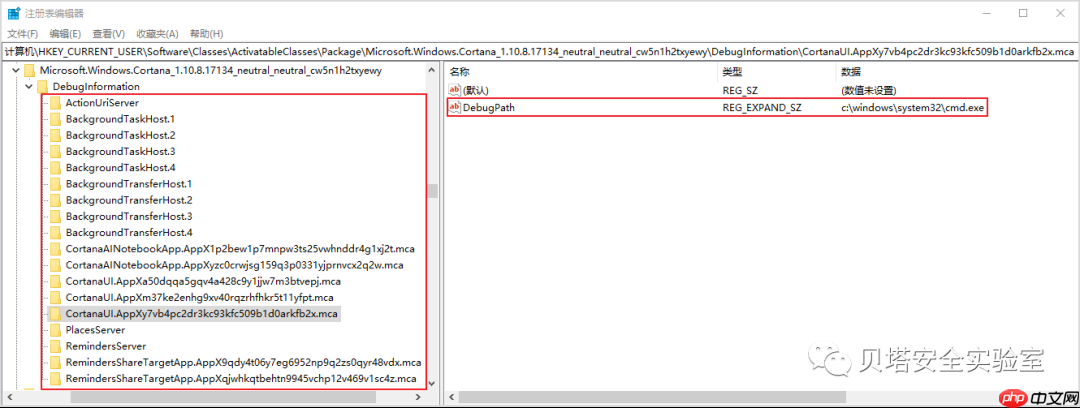Image resolution: width=1080 pixels, height=408 pixels.
Task: Open the 帮助(H) menu
Action: [207, 34]
